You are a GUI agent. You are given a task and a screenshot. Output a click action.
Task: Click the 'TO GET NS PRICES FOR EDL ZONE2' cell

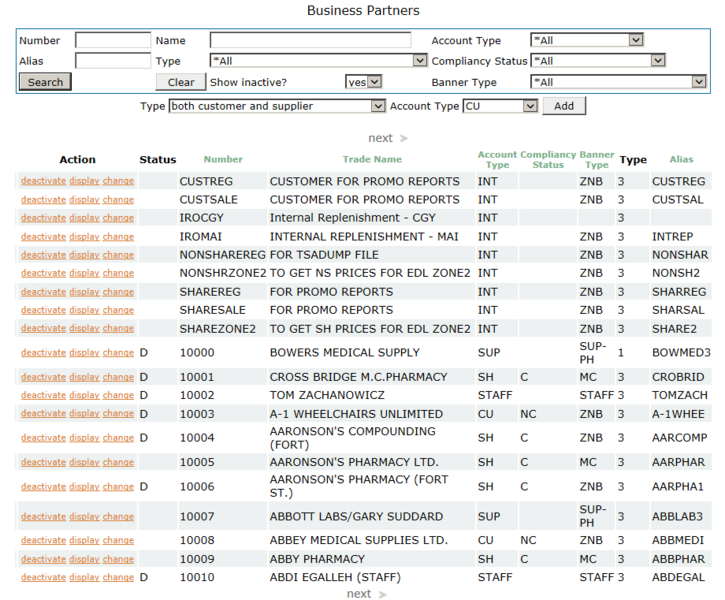click(x=370, y=273)
